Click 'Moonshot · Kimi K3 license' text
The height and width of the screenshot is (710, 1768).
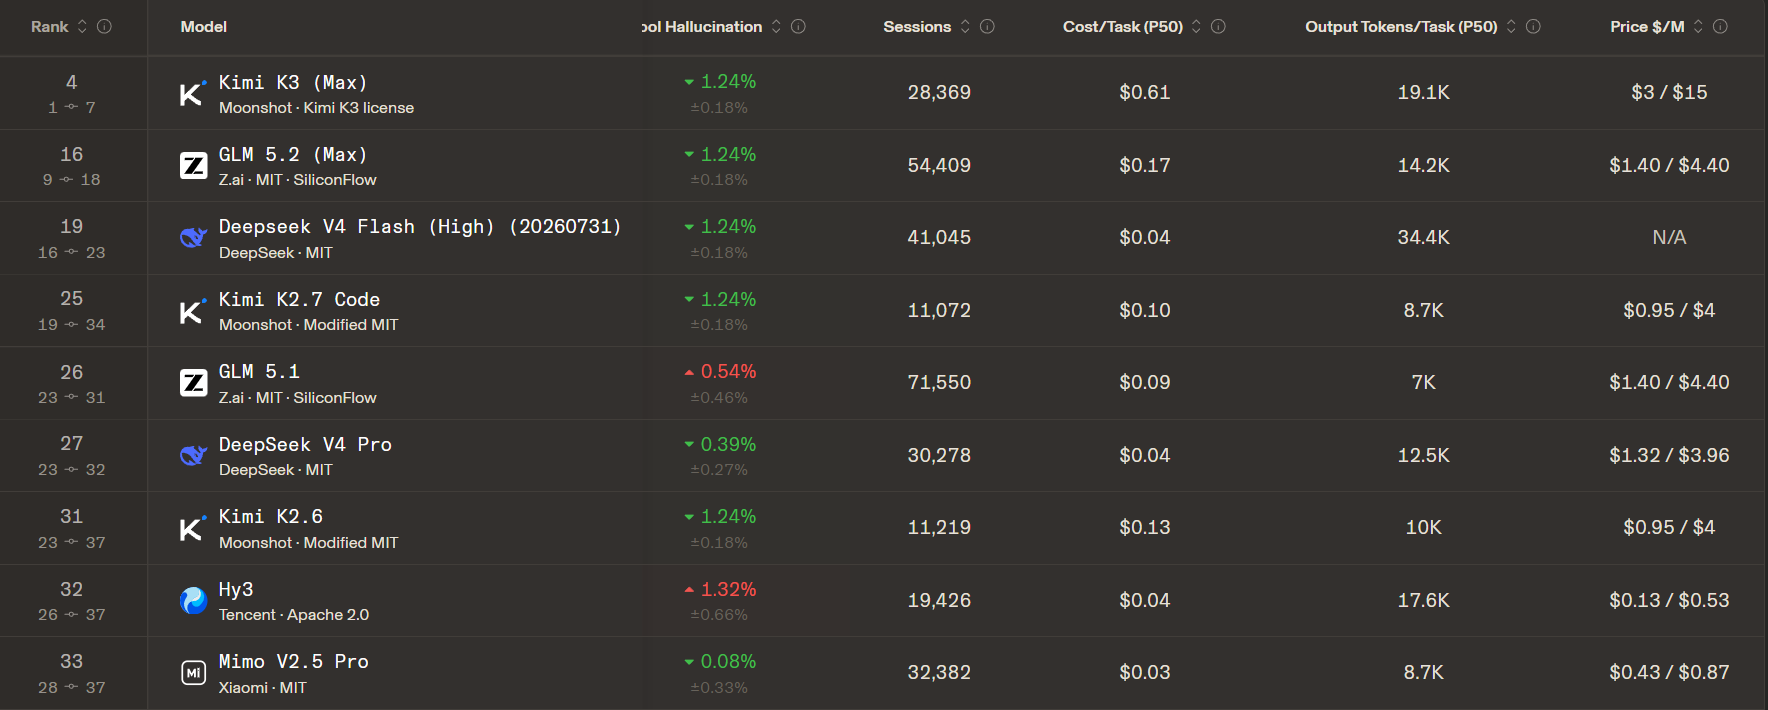click(316, 108)
